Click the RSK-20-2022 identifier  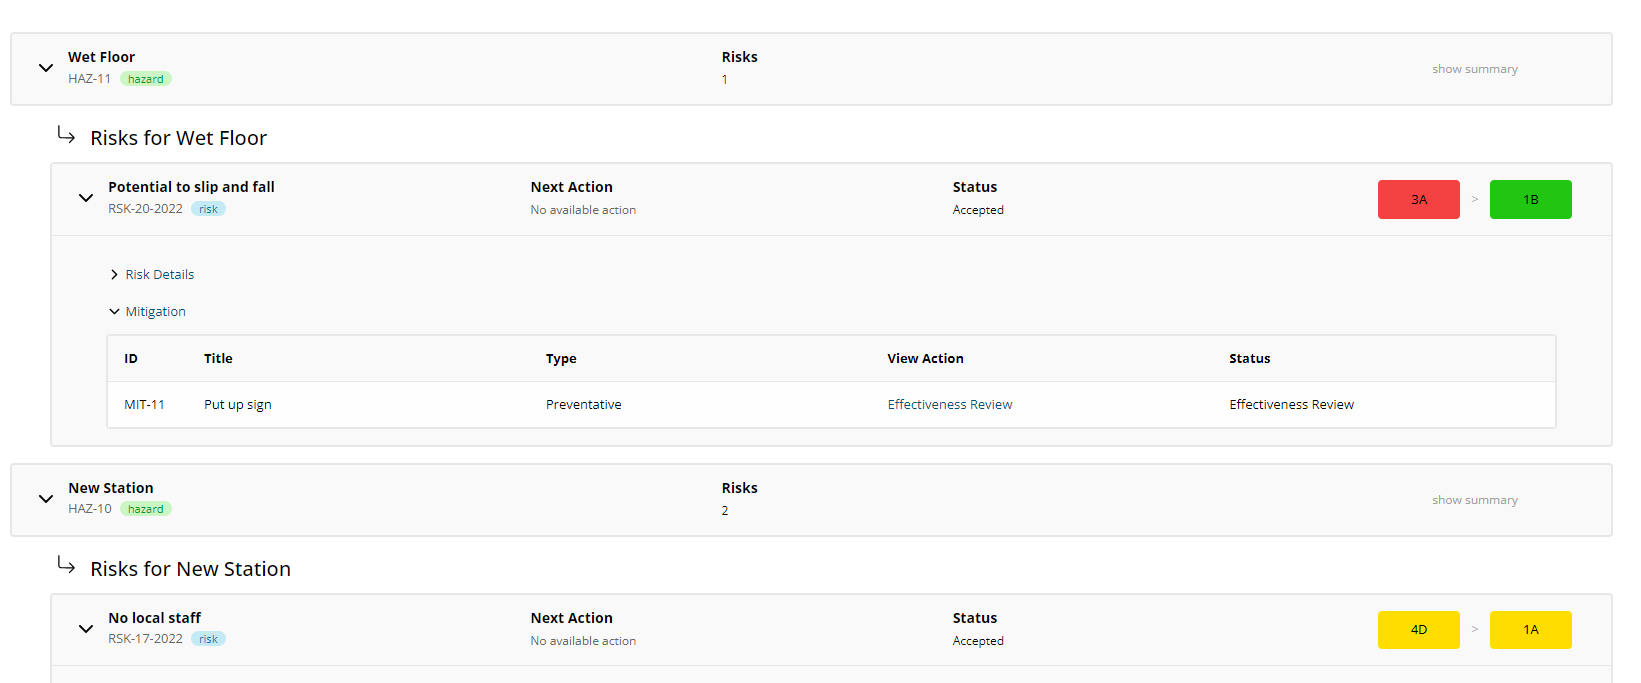146,209
